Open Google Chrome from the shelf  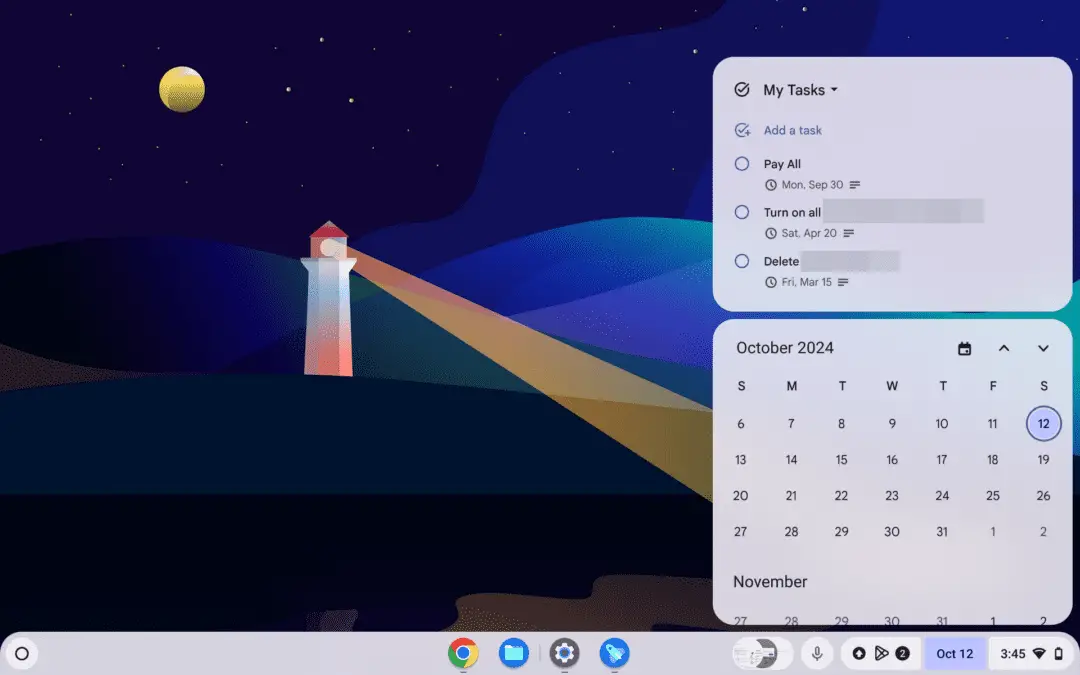pos(461,653)
